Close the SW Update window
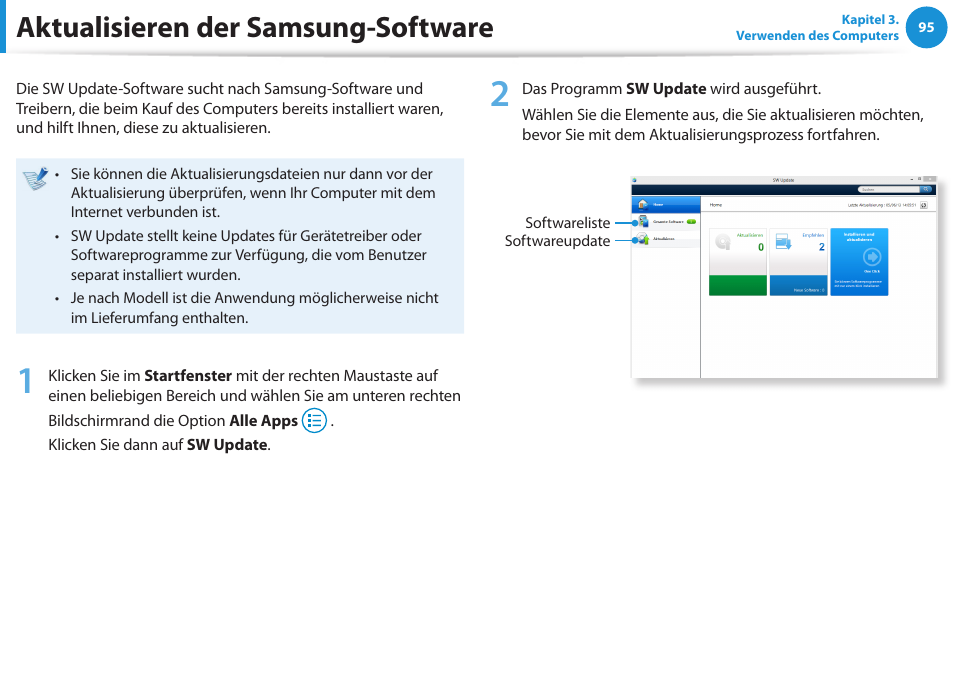 pos(930,179)
